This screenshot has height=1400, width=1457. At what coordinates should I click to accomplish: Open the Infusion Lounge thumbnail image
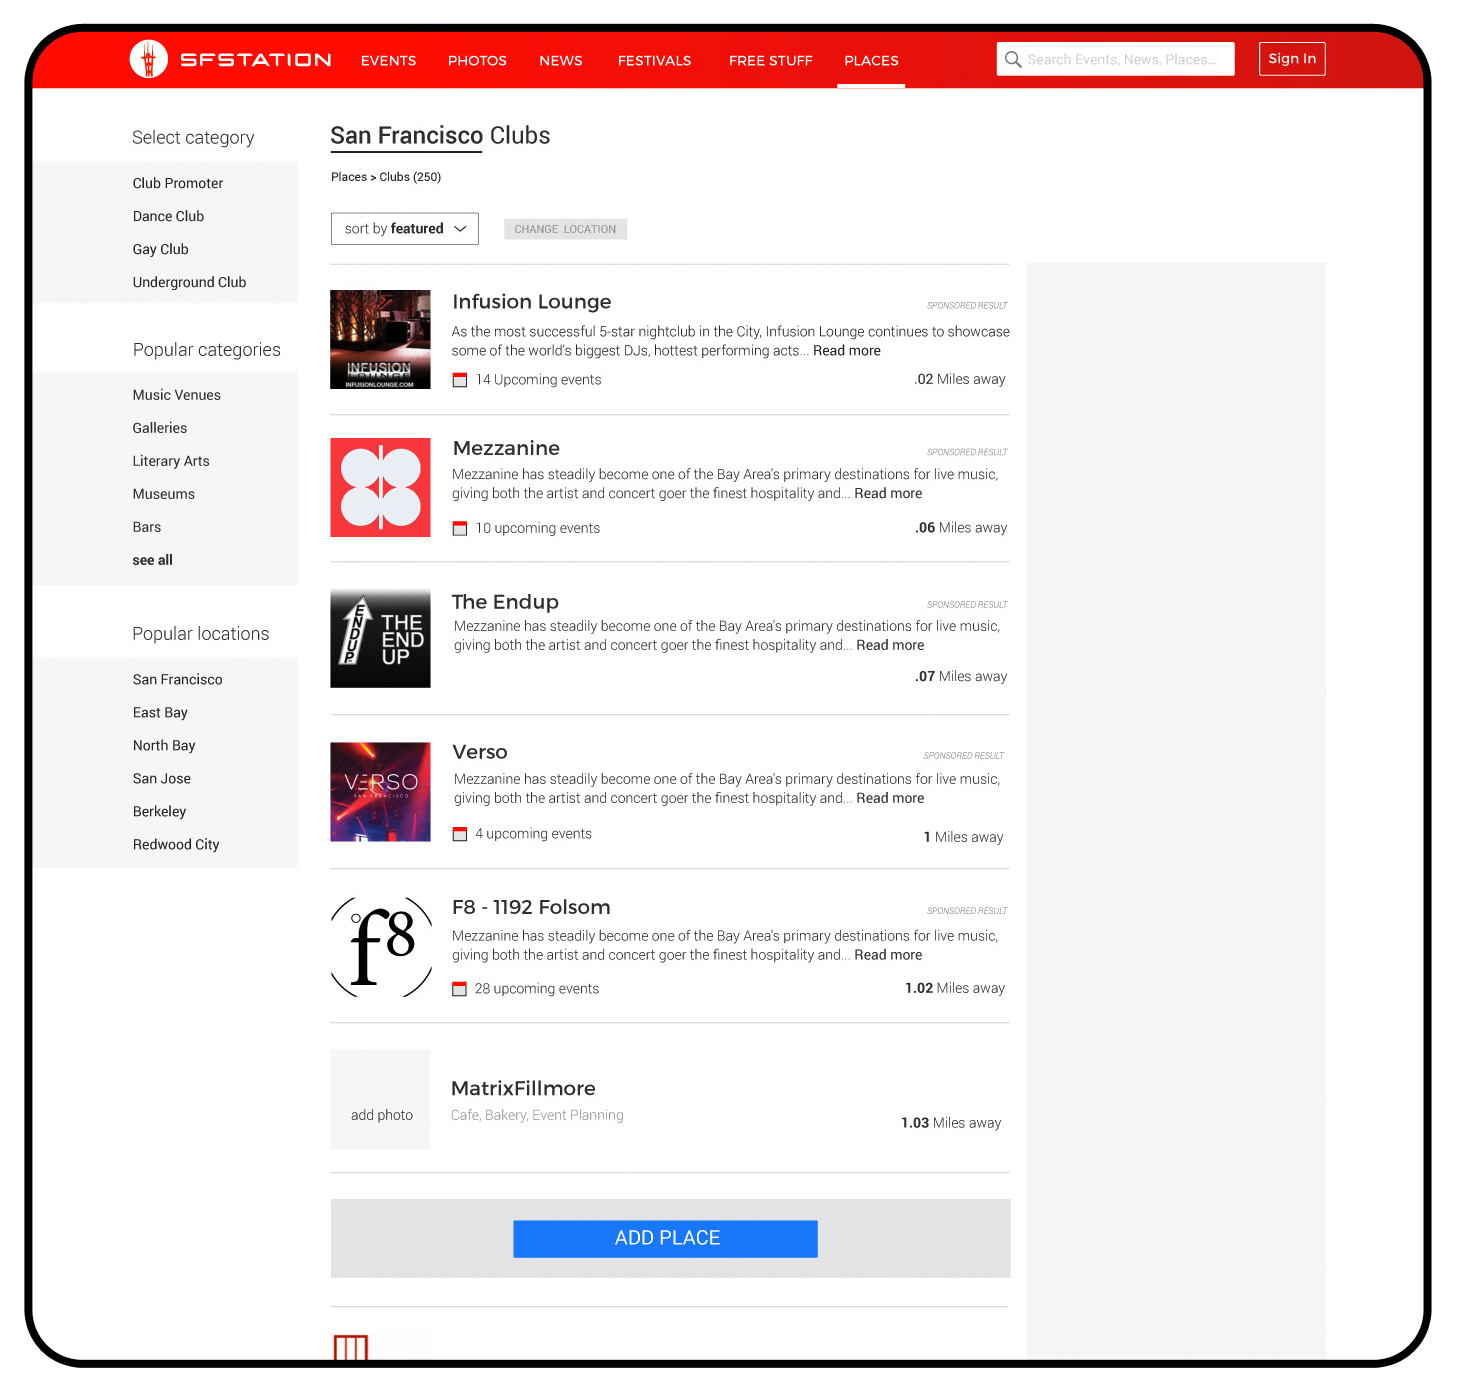pyautogui.click(x=380, y=340)
